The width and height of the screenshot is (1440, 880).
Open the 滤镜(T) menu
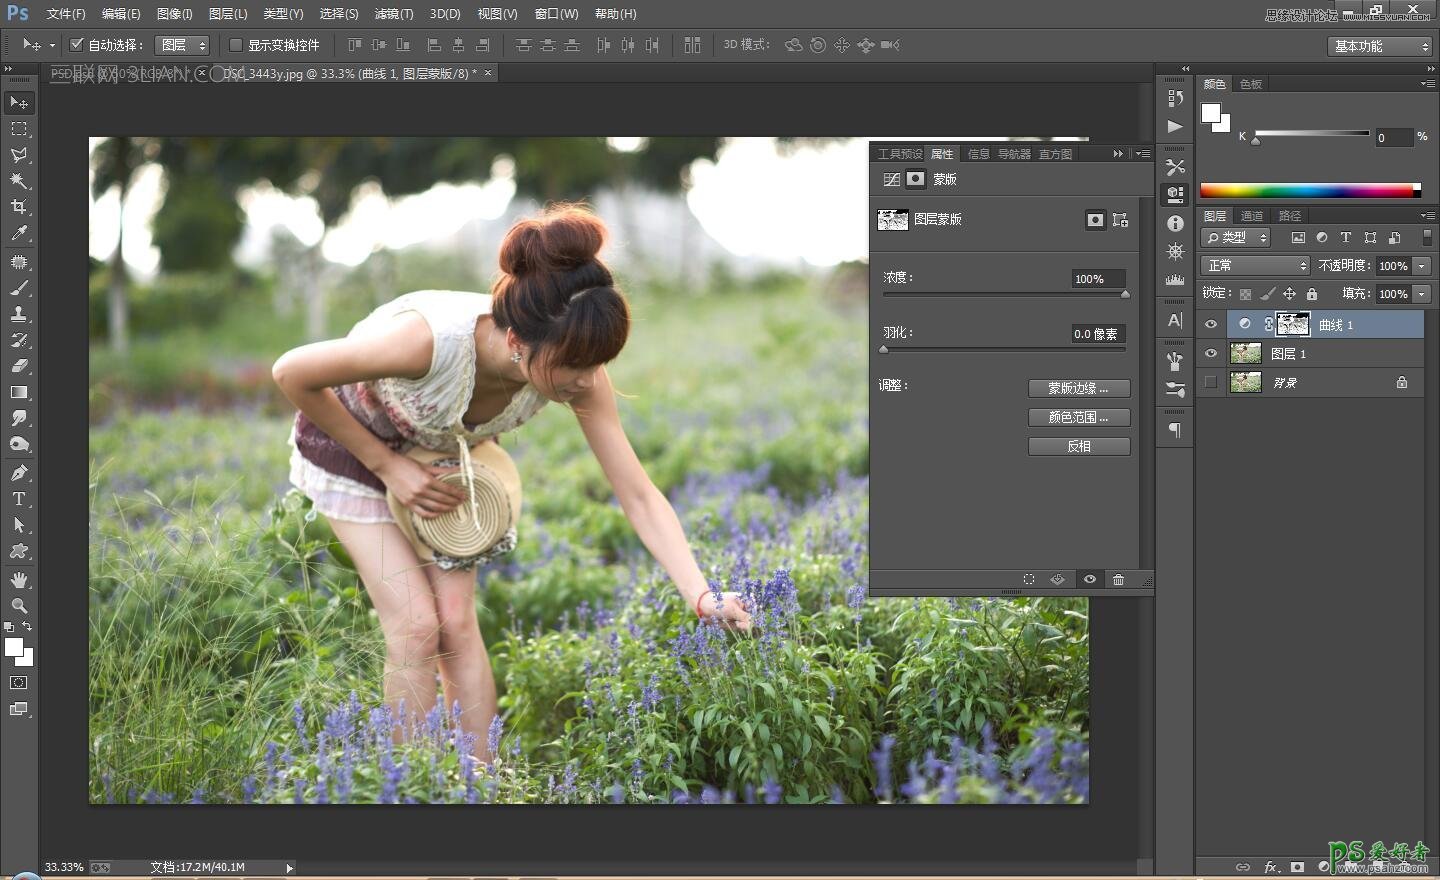tap(393, 14)
